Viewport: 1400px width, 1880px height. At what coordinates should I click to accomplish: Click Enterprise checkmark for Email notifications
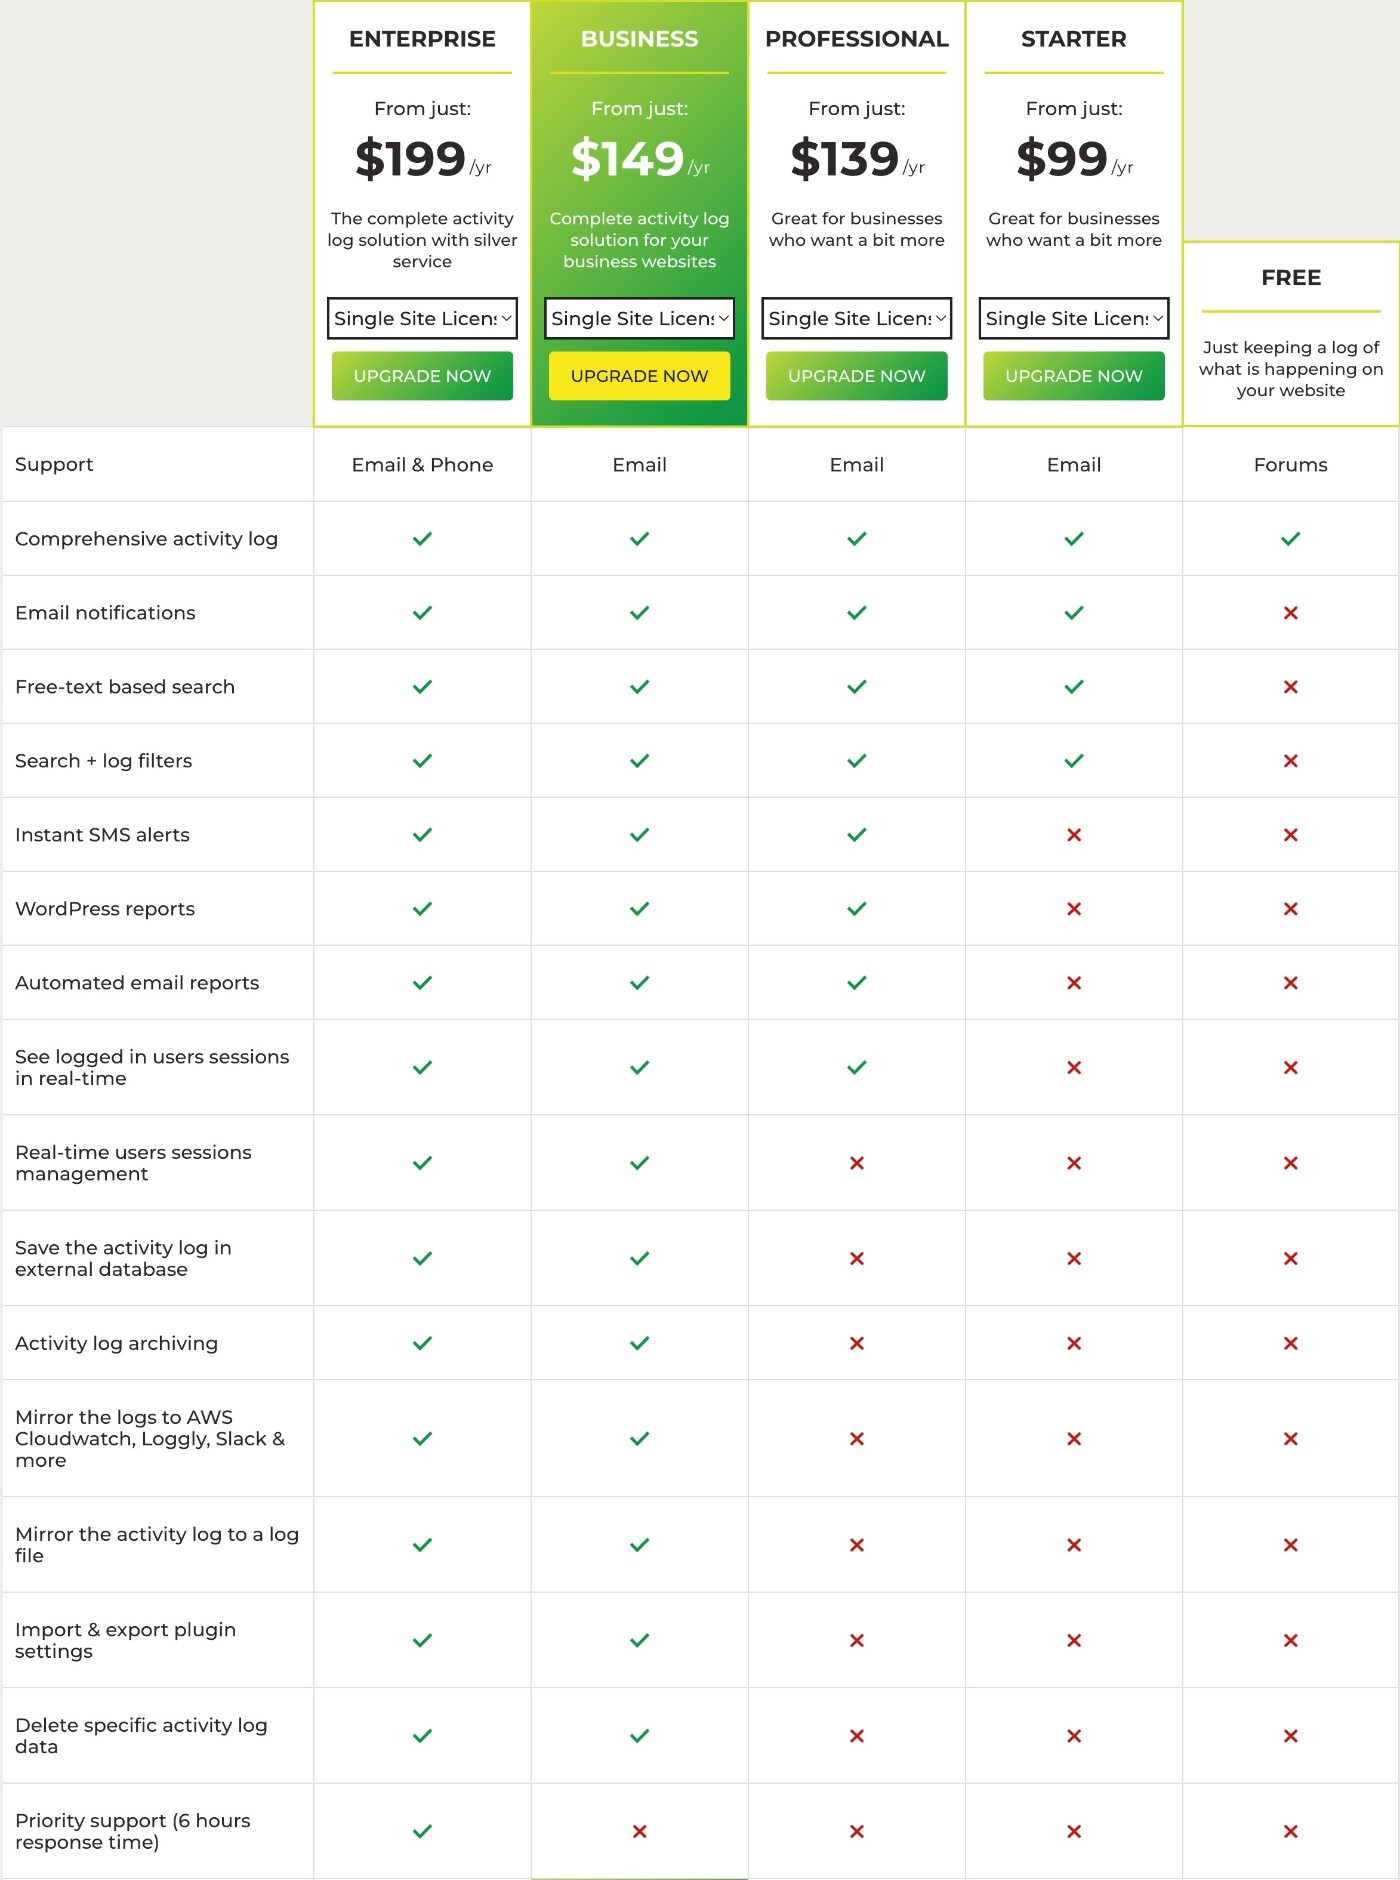(x=422, y=613)
